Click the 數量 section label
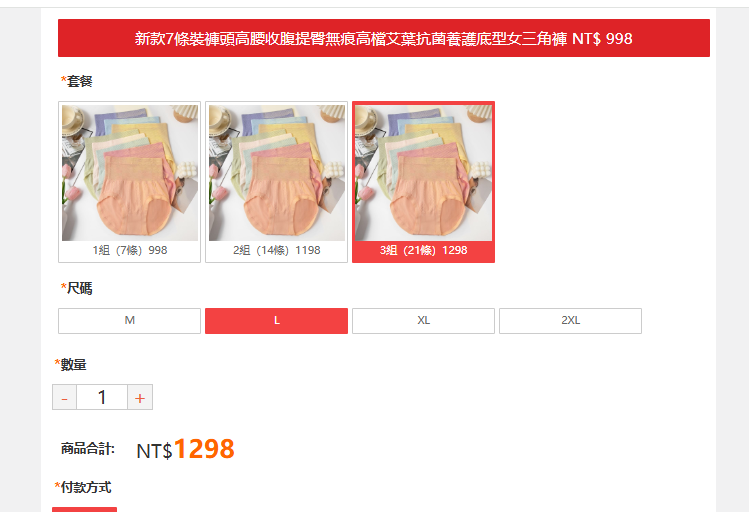 point(71,364)
